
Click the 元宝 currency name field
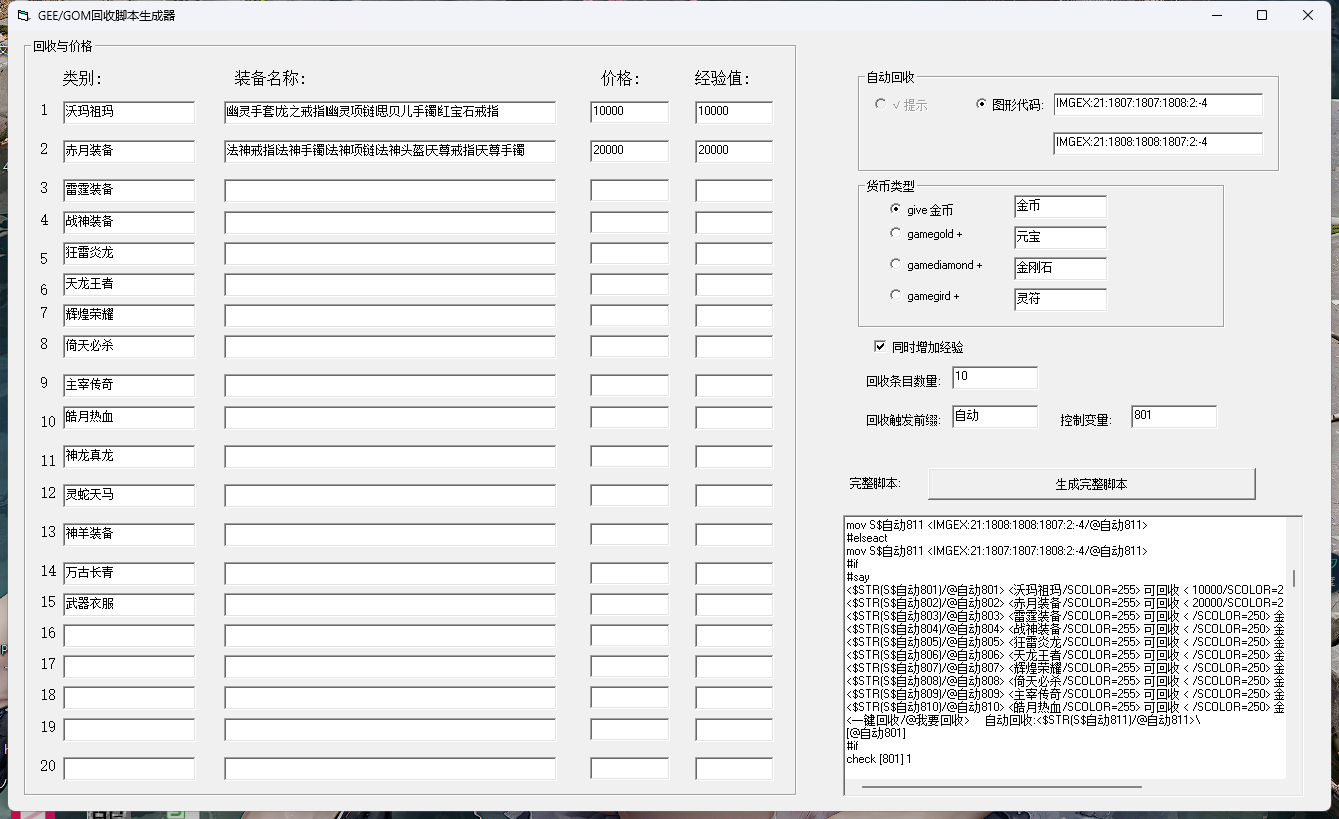[x=1060, y=238]
